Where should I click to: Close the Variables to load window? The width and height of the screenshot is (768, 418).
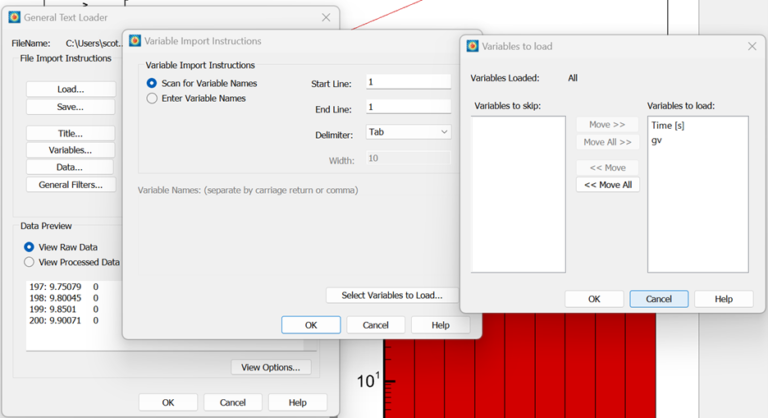coord(751,46)
